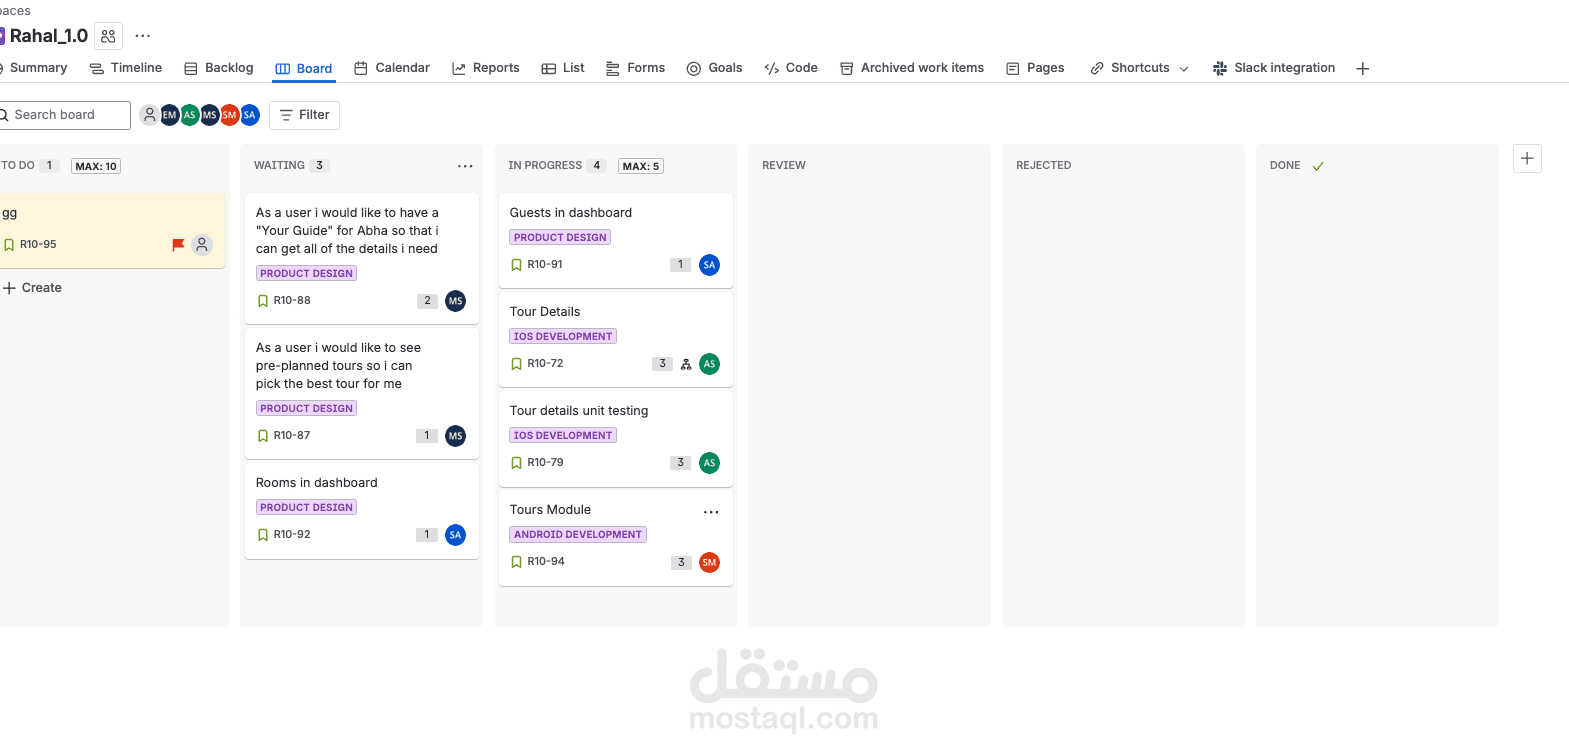The image size is (1569, 750).
Task: Open the team members icon beside Rahal_1.0
Action: (109, 36)
